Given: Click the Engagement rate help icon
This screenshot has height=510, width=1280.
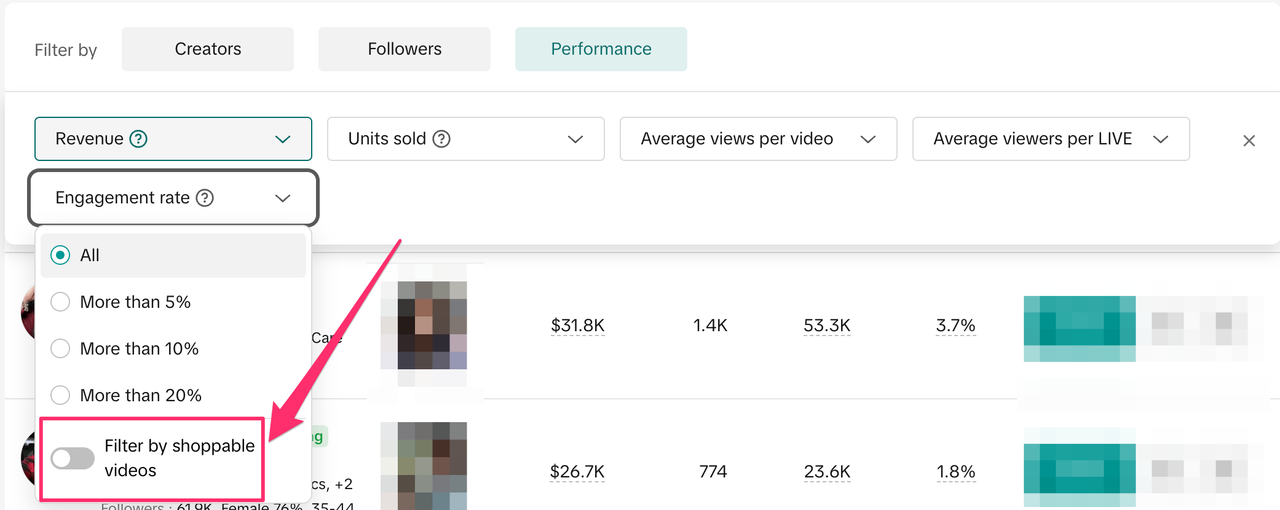Looking at the screenshot, I should pos(205,198).
